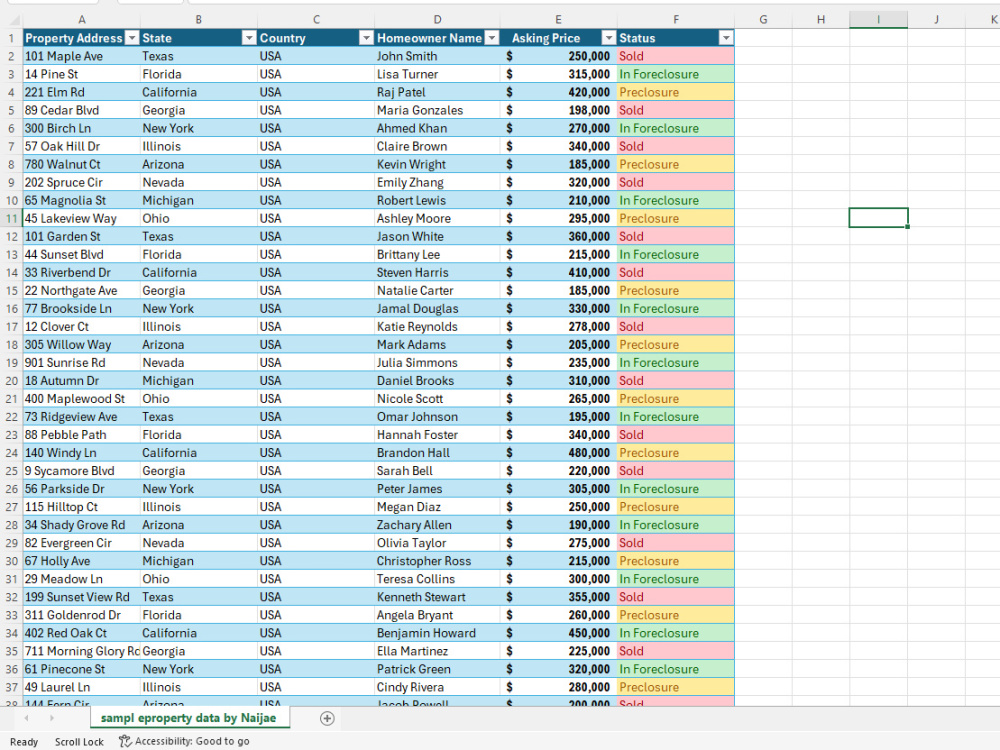Select cell 'Peter James'
The width and height of the screenshot is (1000, 750).
437,489
